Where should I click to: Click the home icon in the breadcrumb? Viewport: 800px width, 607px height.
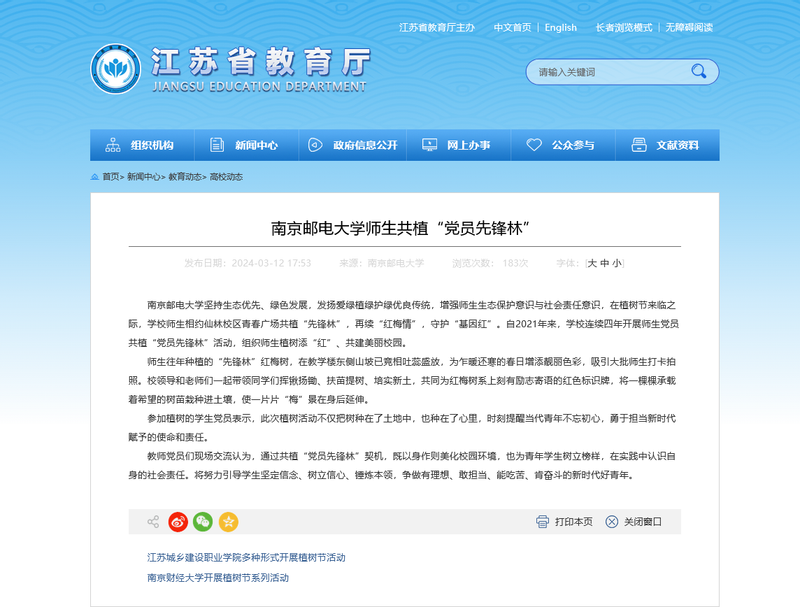coord(95,177)
